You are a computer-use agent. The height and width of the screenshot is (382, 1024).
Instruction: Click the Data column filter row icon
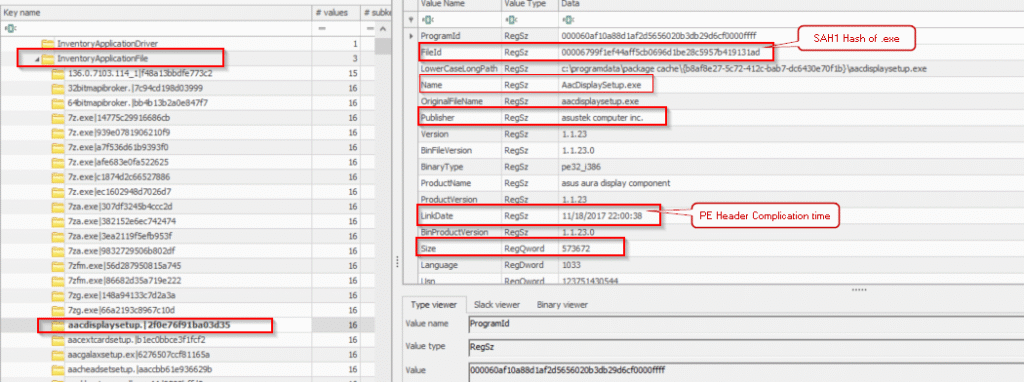tap(568, 20)
